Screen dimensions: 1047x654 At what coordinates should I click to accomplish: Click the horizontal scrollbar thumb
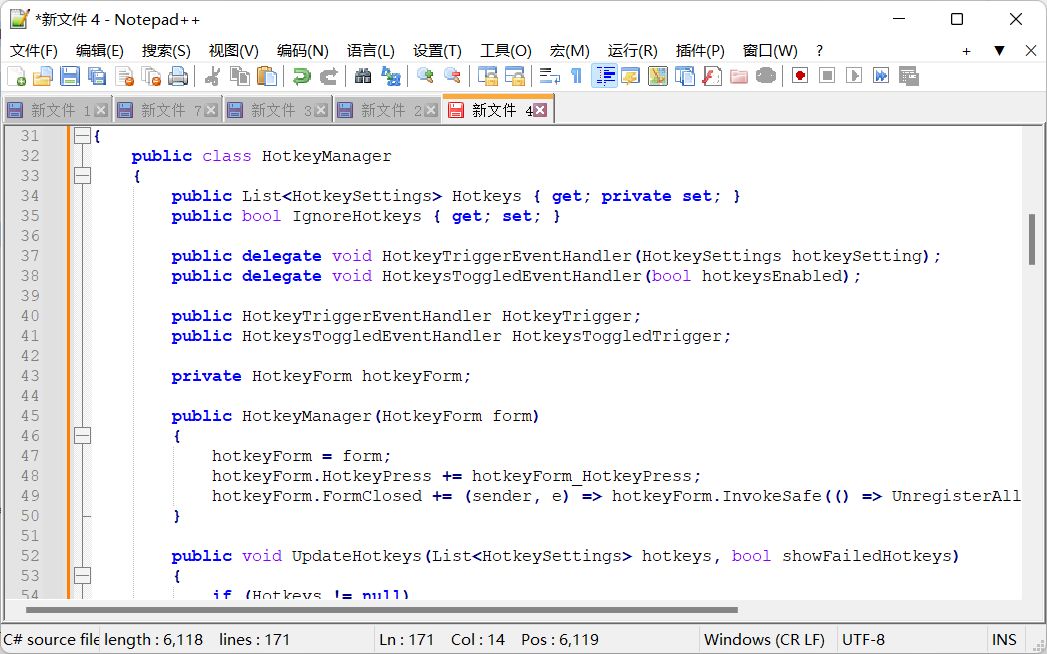(x=382, y=610)
